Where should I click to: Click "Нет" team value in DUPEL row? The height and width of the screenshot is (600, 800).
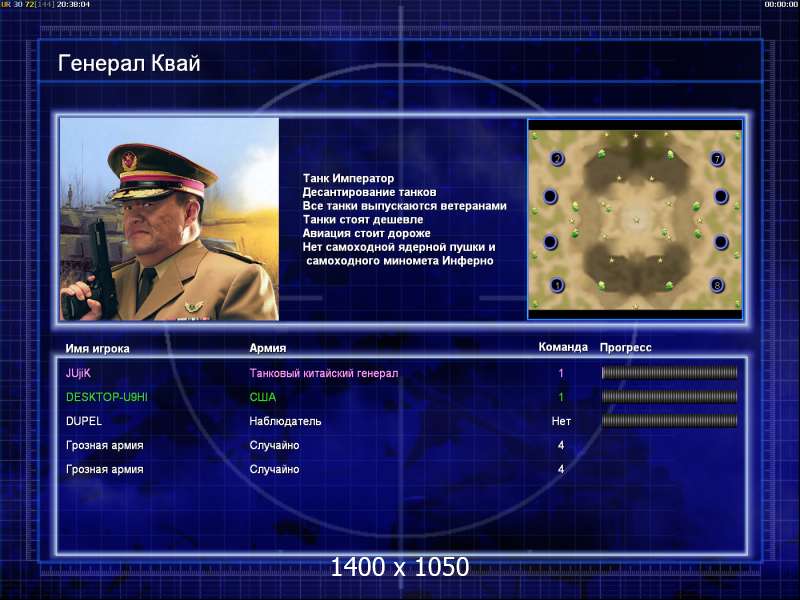click(x=561, y=421)
